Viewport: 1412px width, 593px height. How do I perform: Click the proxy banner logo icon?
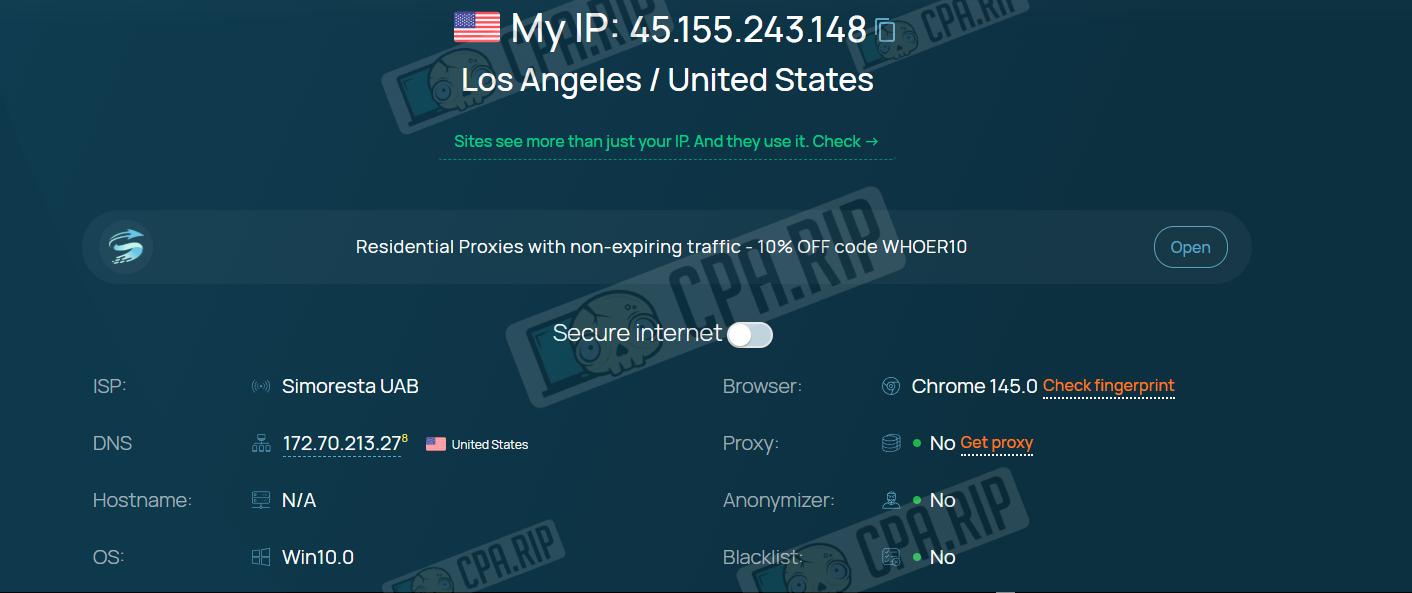pyautogui.click(x=127, y=246)
